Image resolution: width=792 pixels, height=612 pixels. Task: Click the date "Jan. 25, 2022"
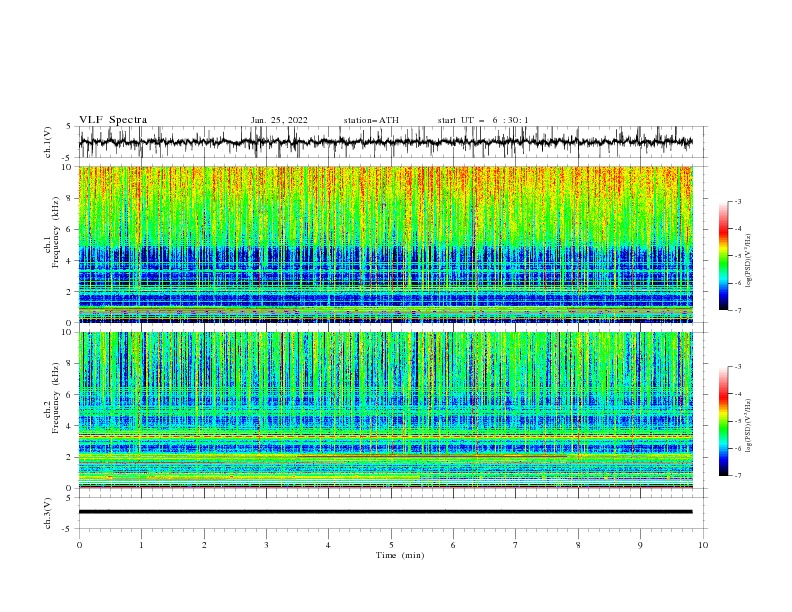point(279,120)
